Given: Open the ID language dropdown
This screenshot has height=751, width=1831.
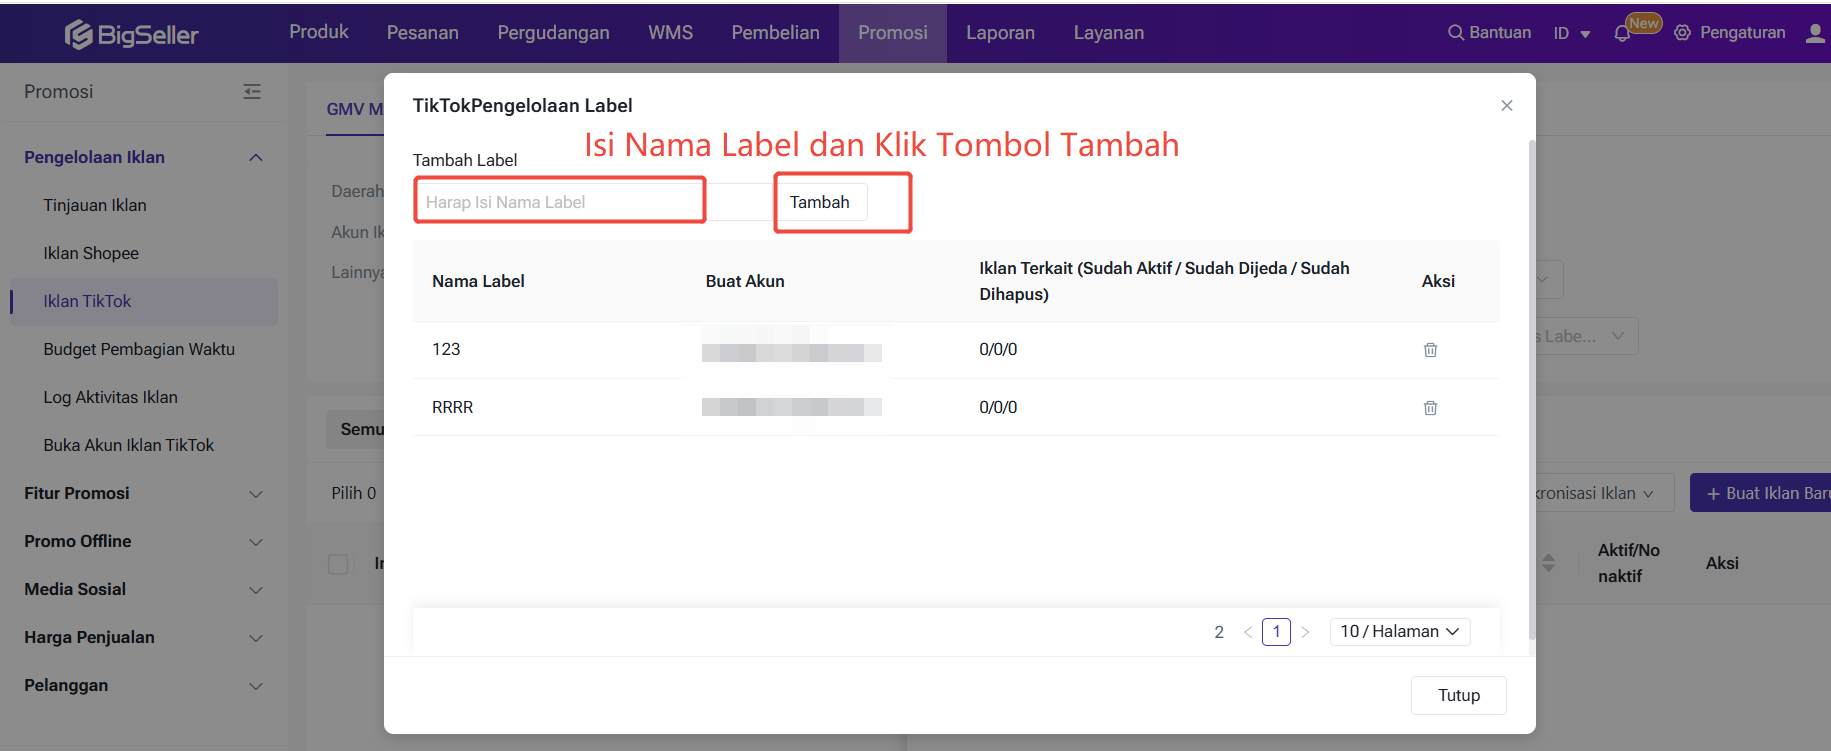Looking at the screenshot, I should click(x=1571, y=34).
